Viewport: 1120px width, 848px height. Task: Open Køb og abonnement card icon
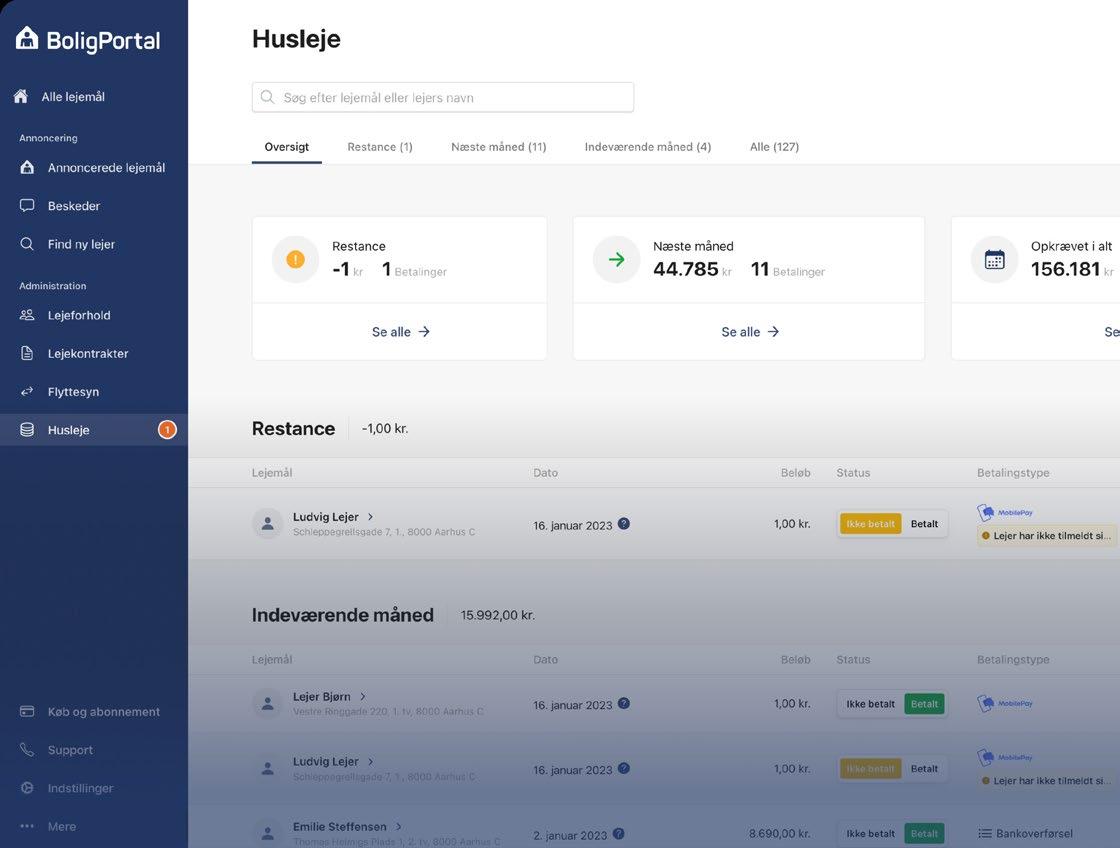tap(27, 712)
